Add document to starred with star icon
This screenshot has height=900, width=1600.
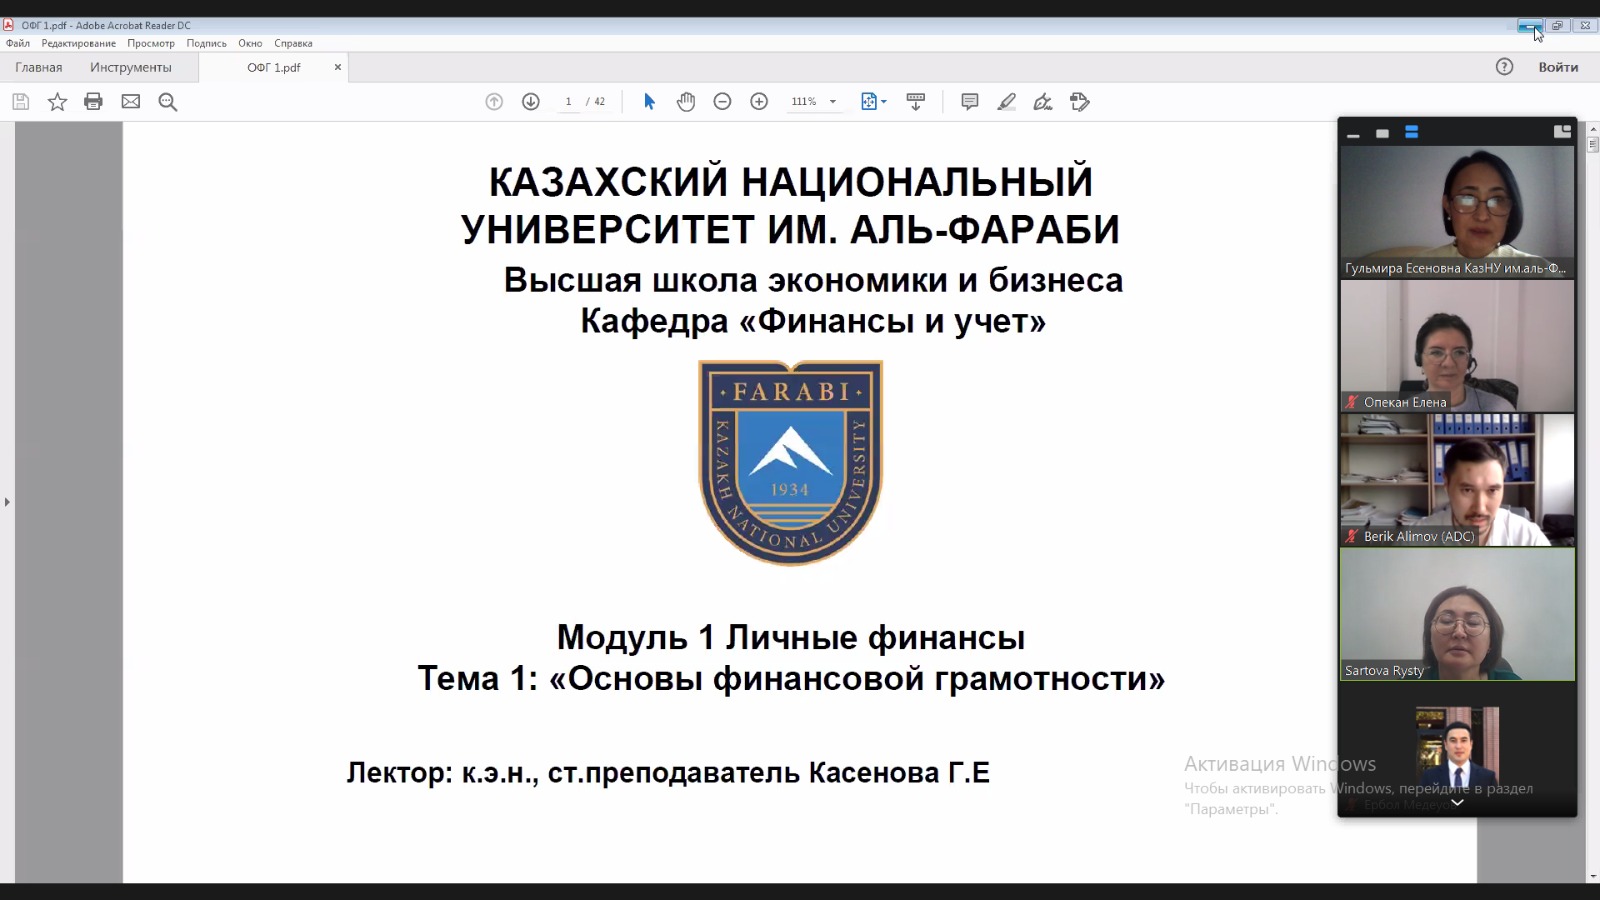click(57, 101)
